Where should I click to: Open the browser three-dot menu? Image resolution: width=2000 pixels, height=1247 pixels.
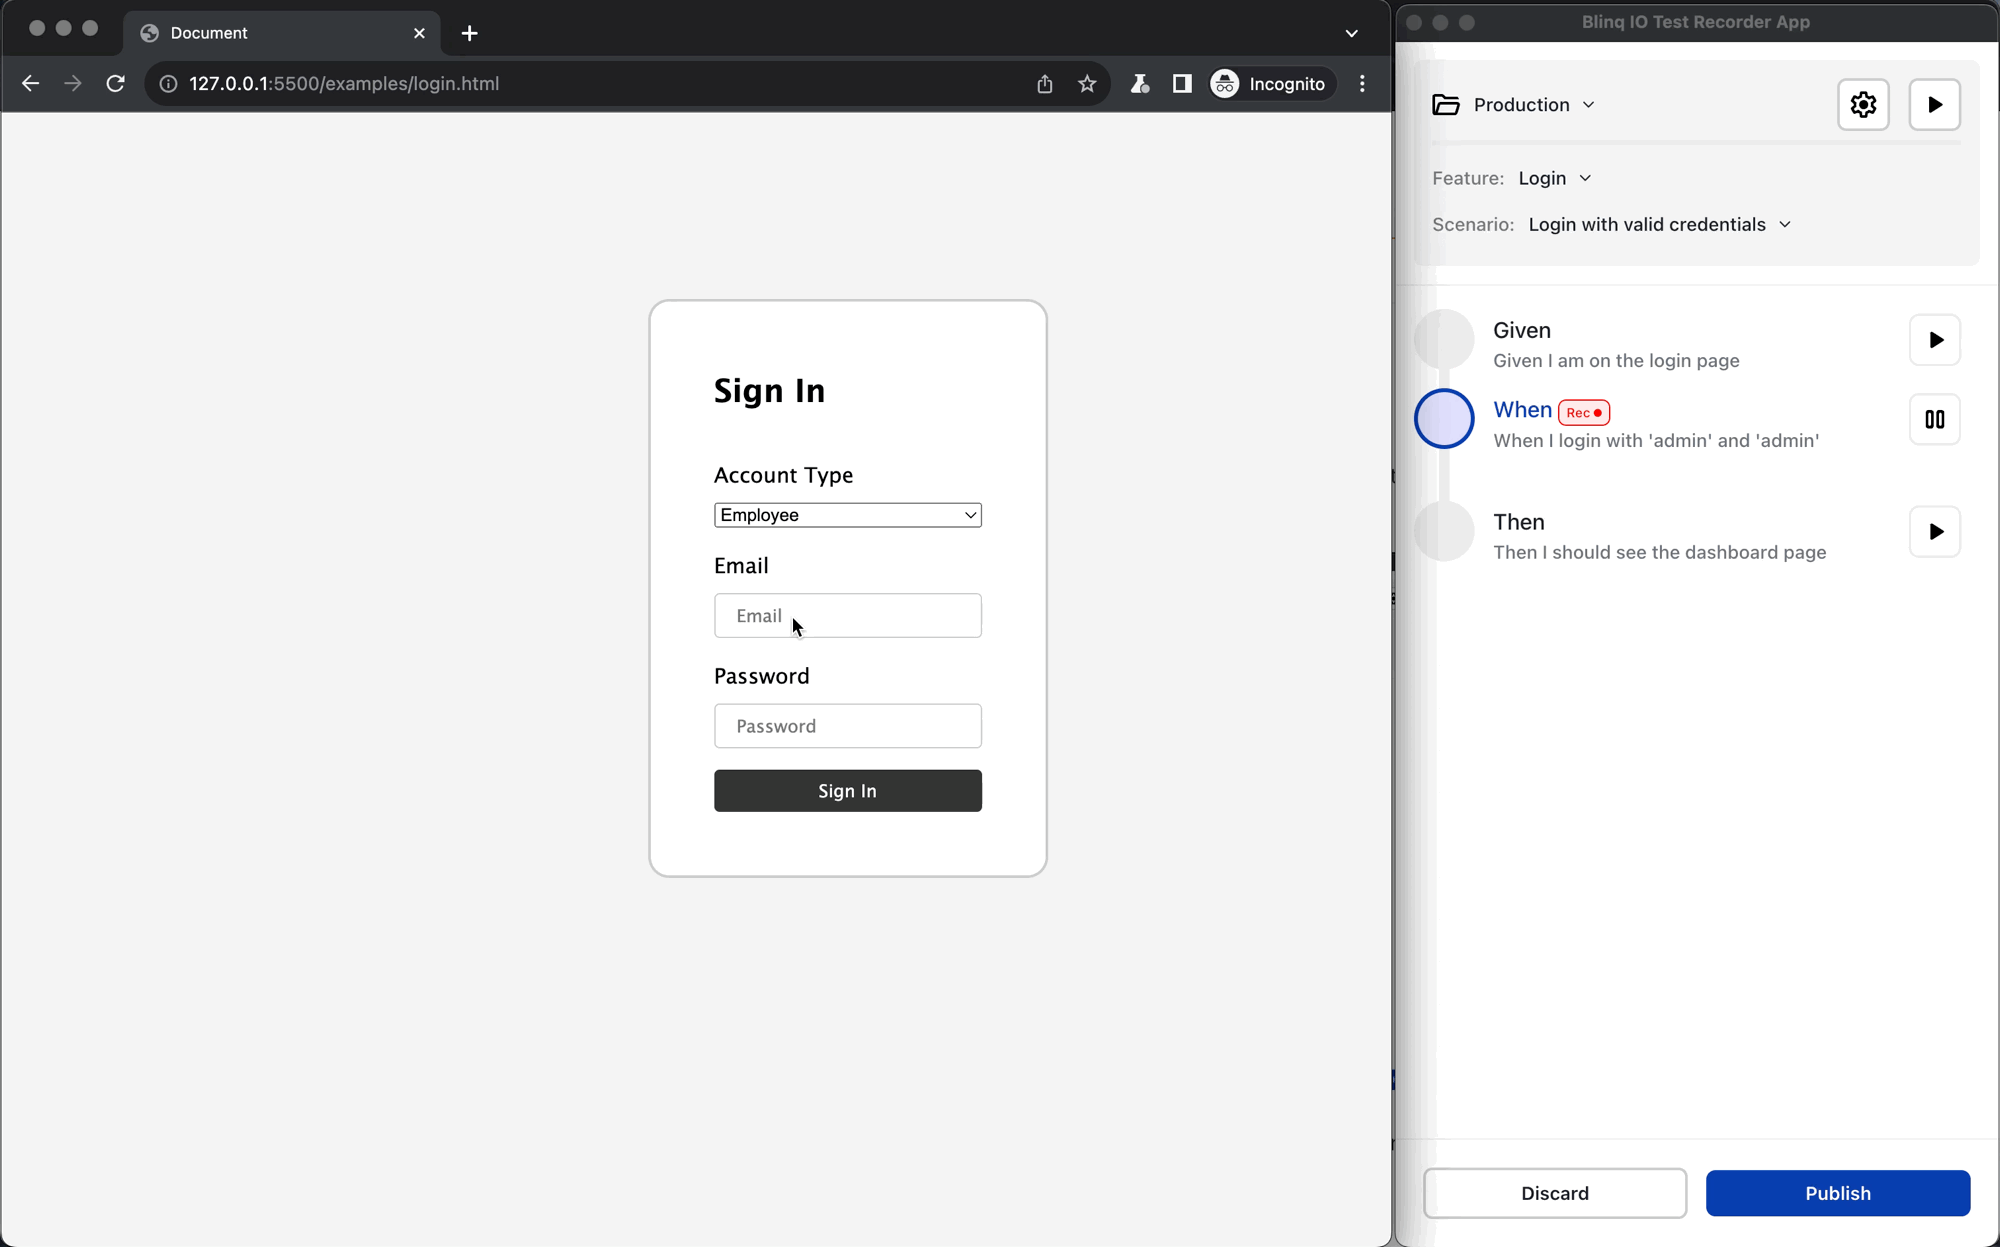1363,83
